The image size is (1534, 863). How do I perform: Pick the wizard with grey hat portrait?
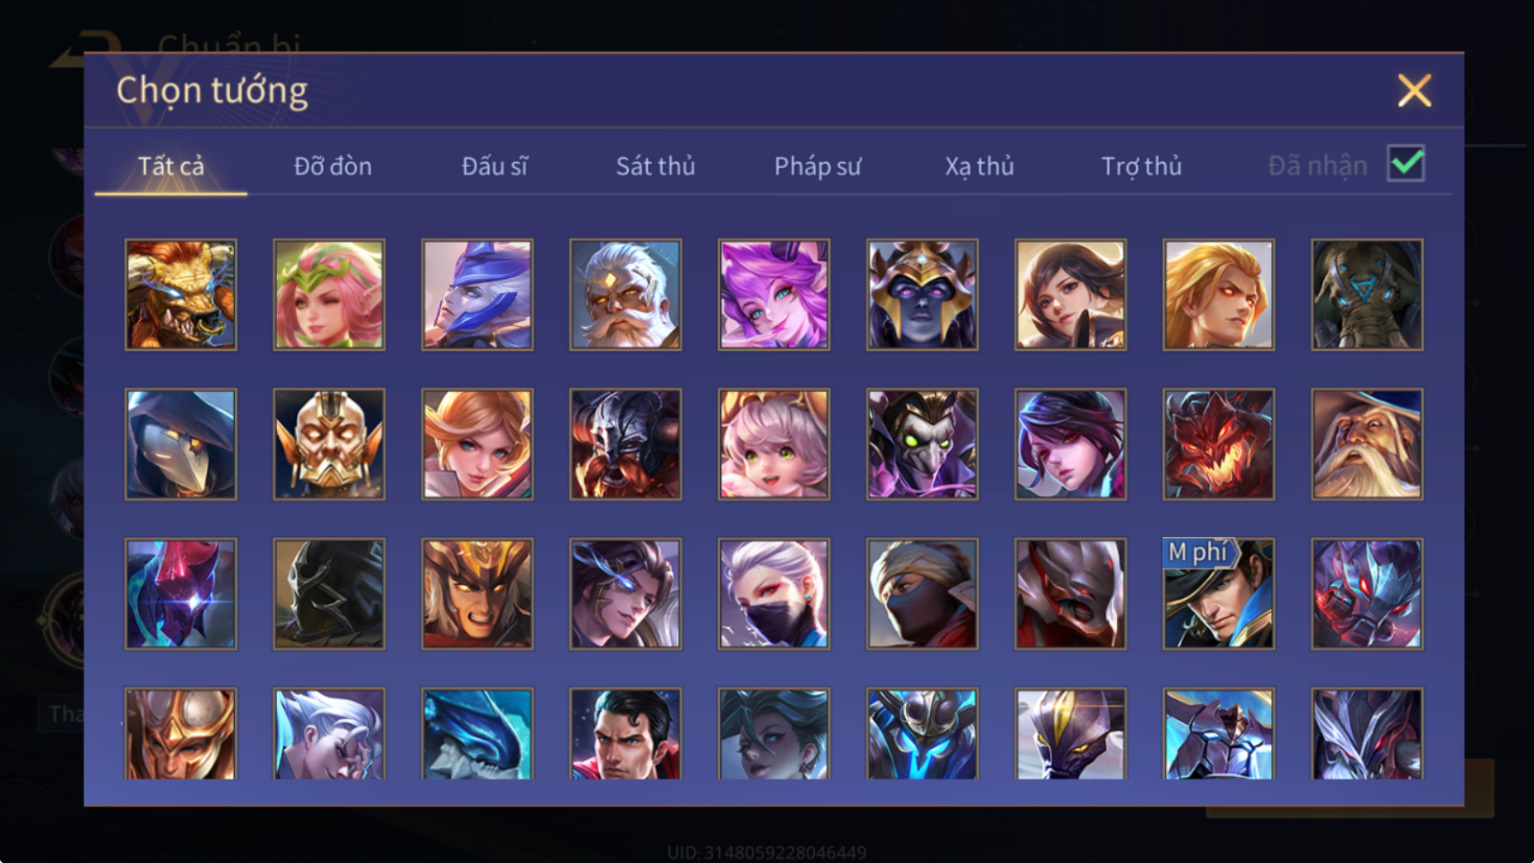[x=1367, y=444]
